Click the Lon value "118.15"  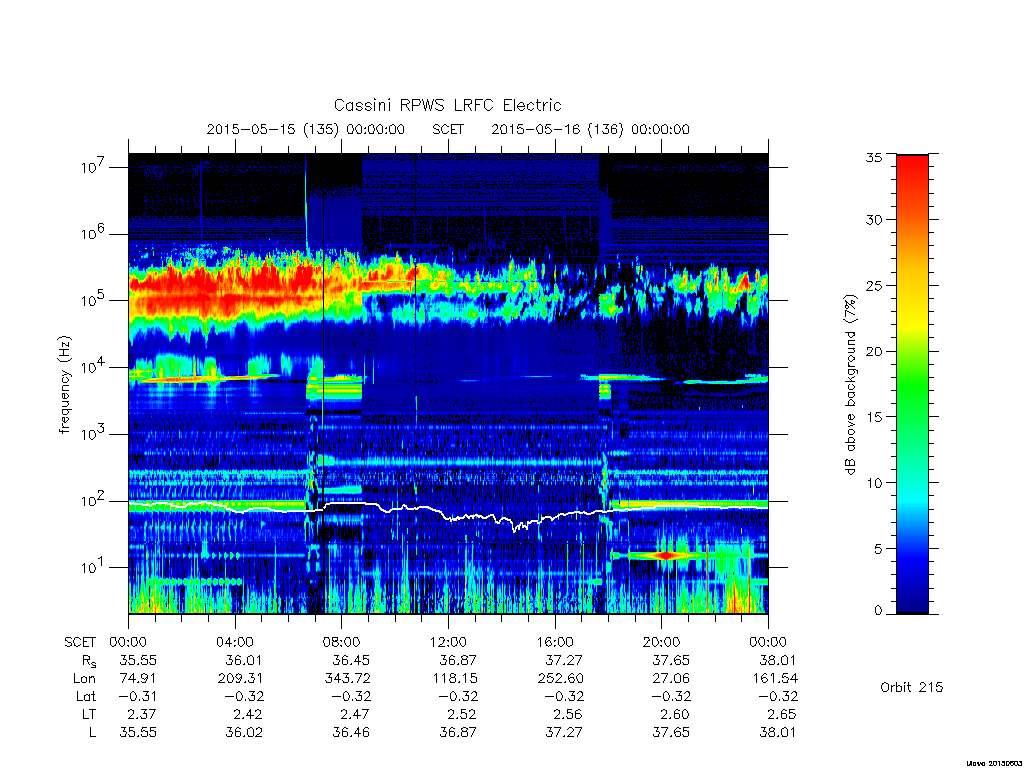(x=455, y=679)
